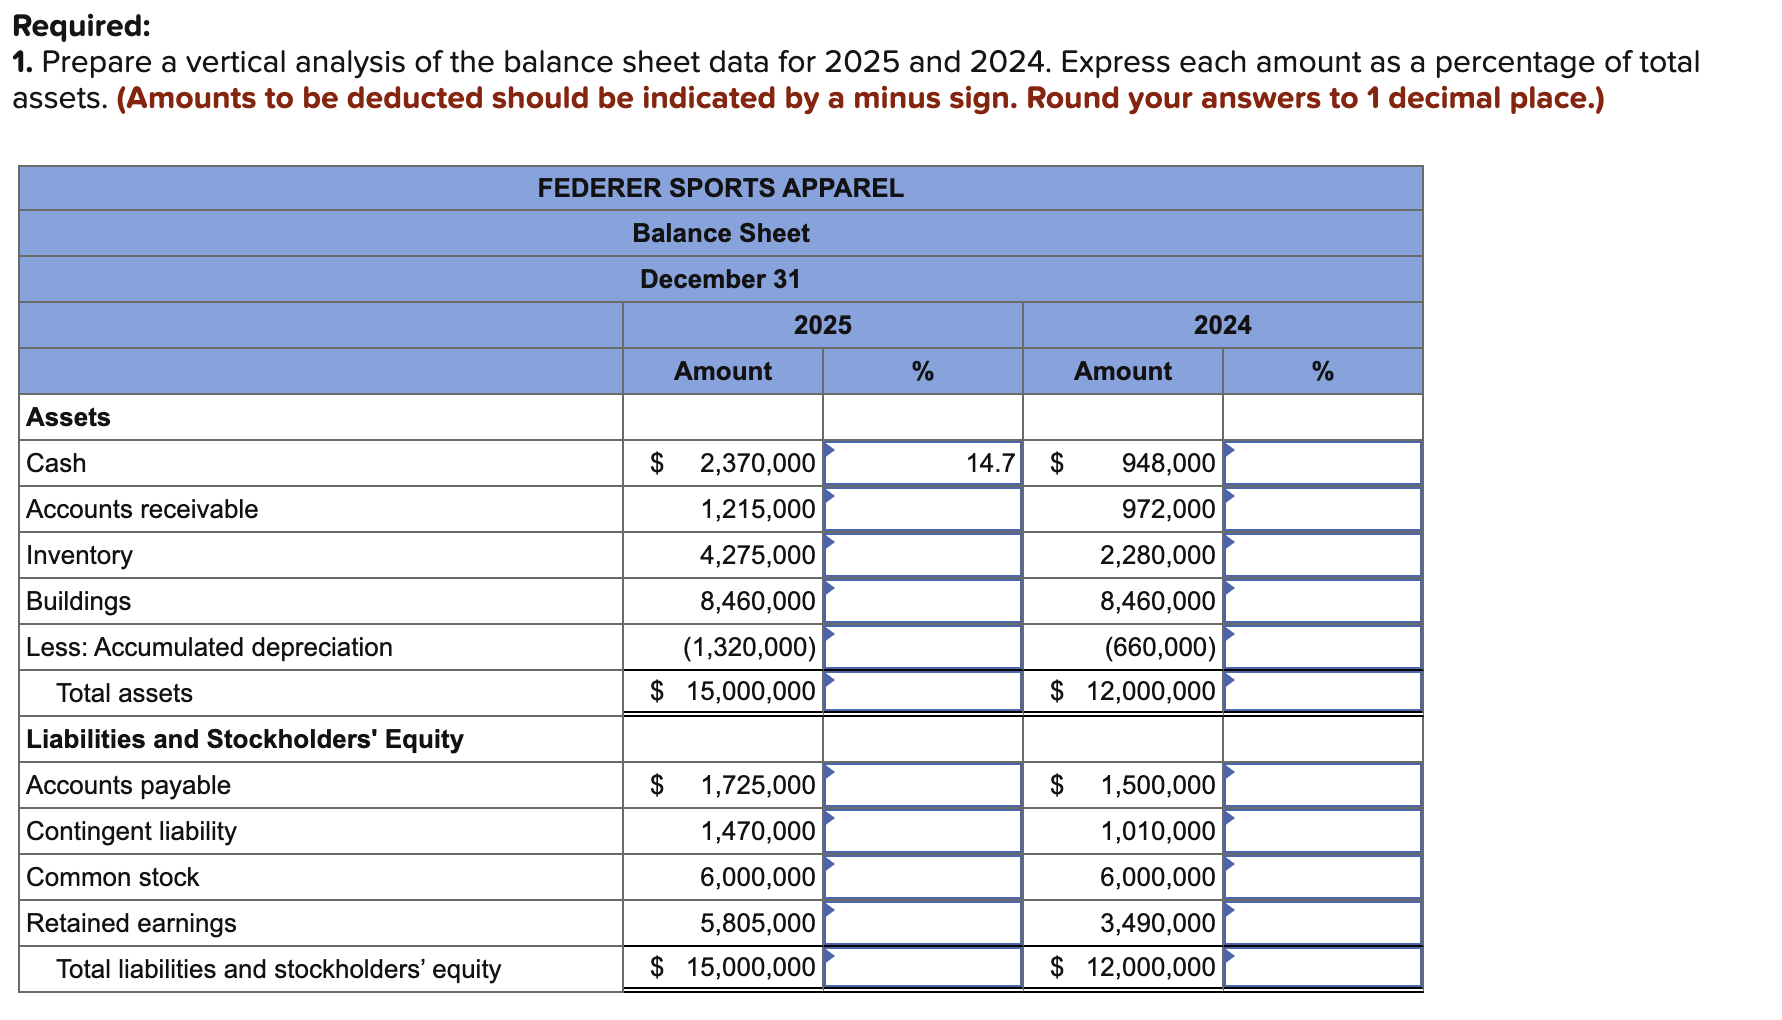Select the 2024 Contingent liability amount 1,010,000

tap(1157, 831)
